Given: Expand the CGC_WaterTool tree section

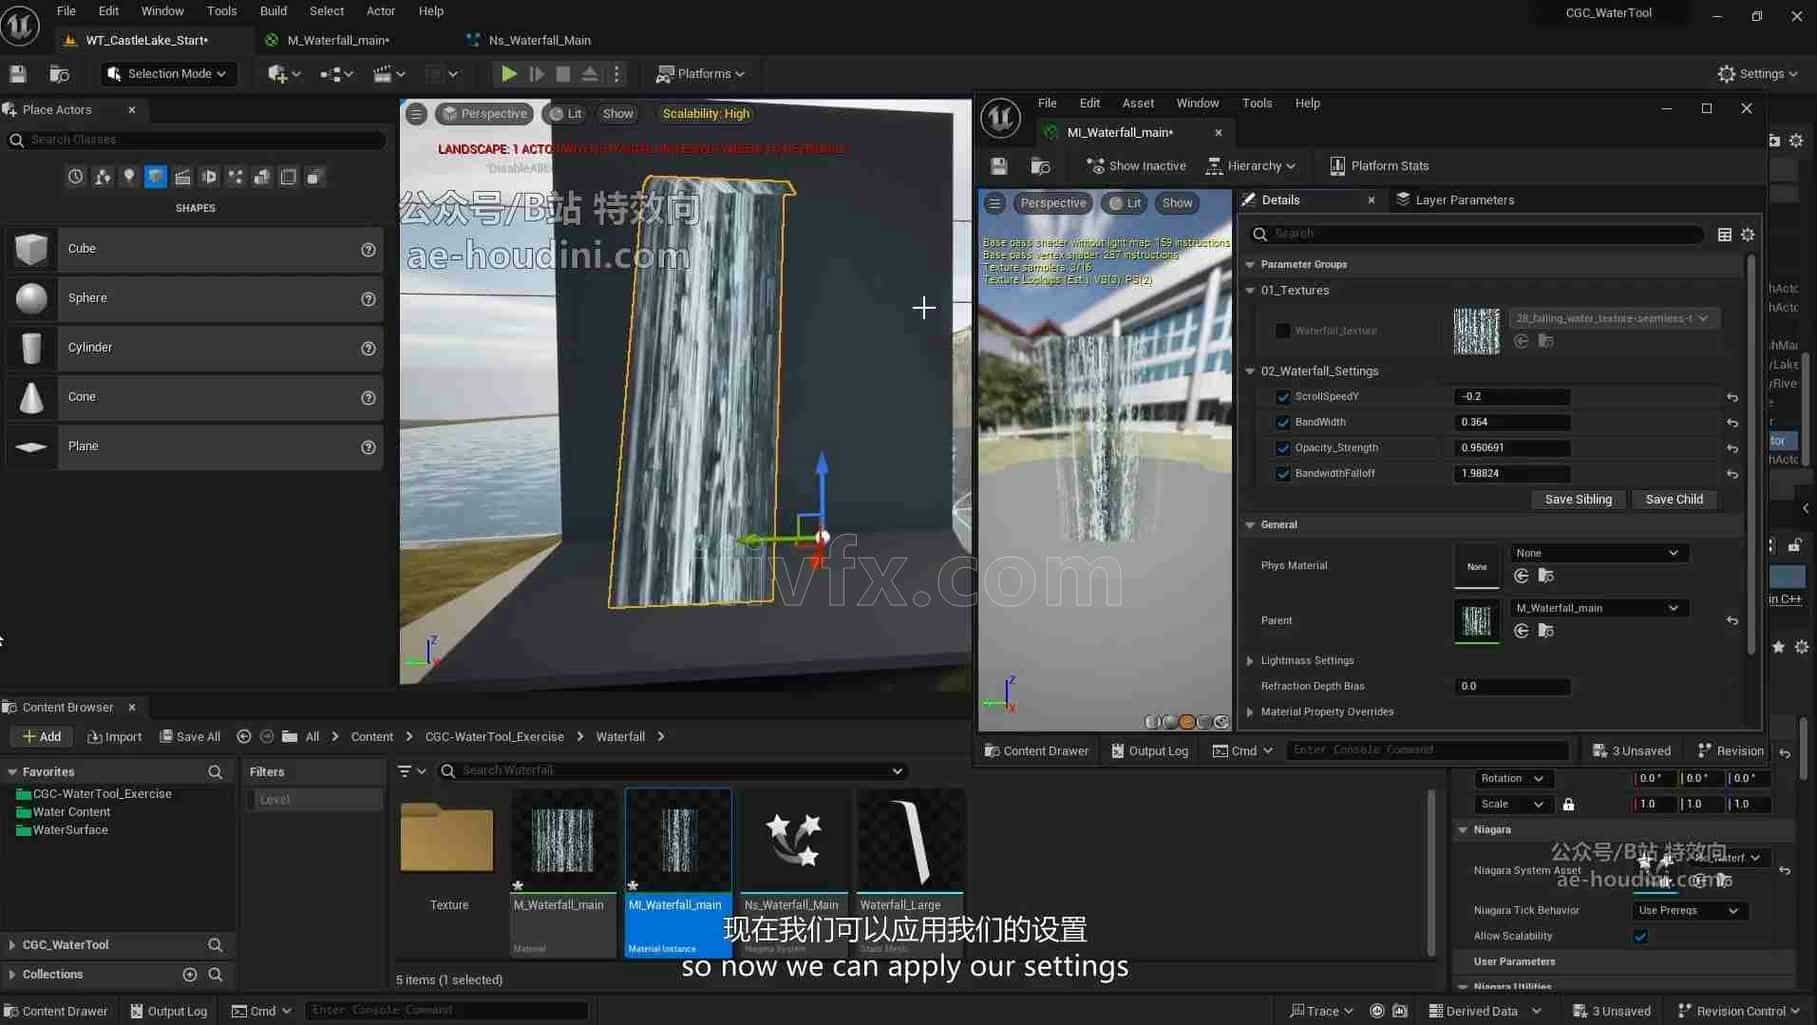Looking at the screenshot, I should pyautogui.click(x=12, y=945).
